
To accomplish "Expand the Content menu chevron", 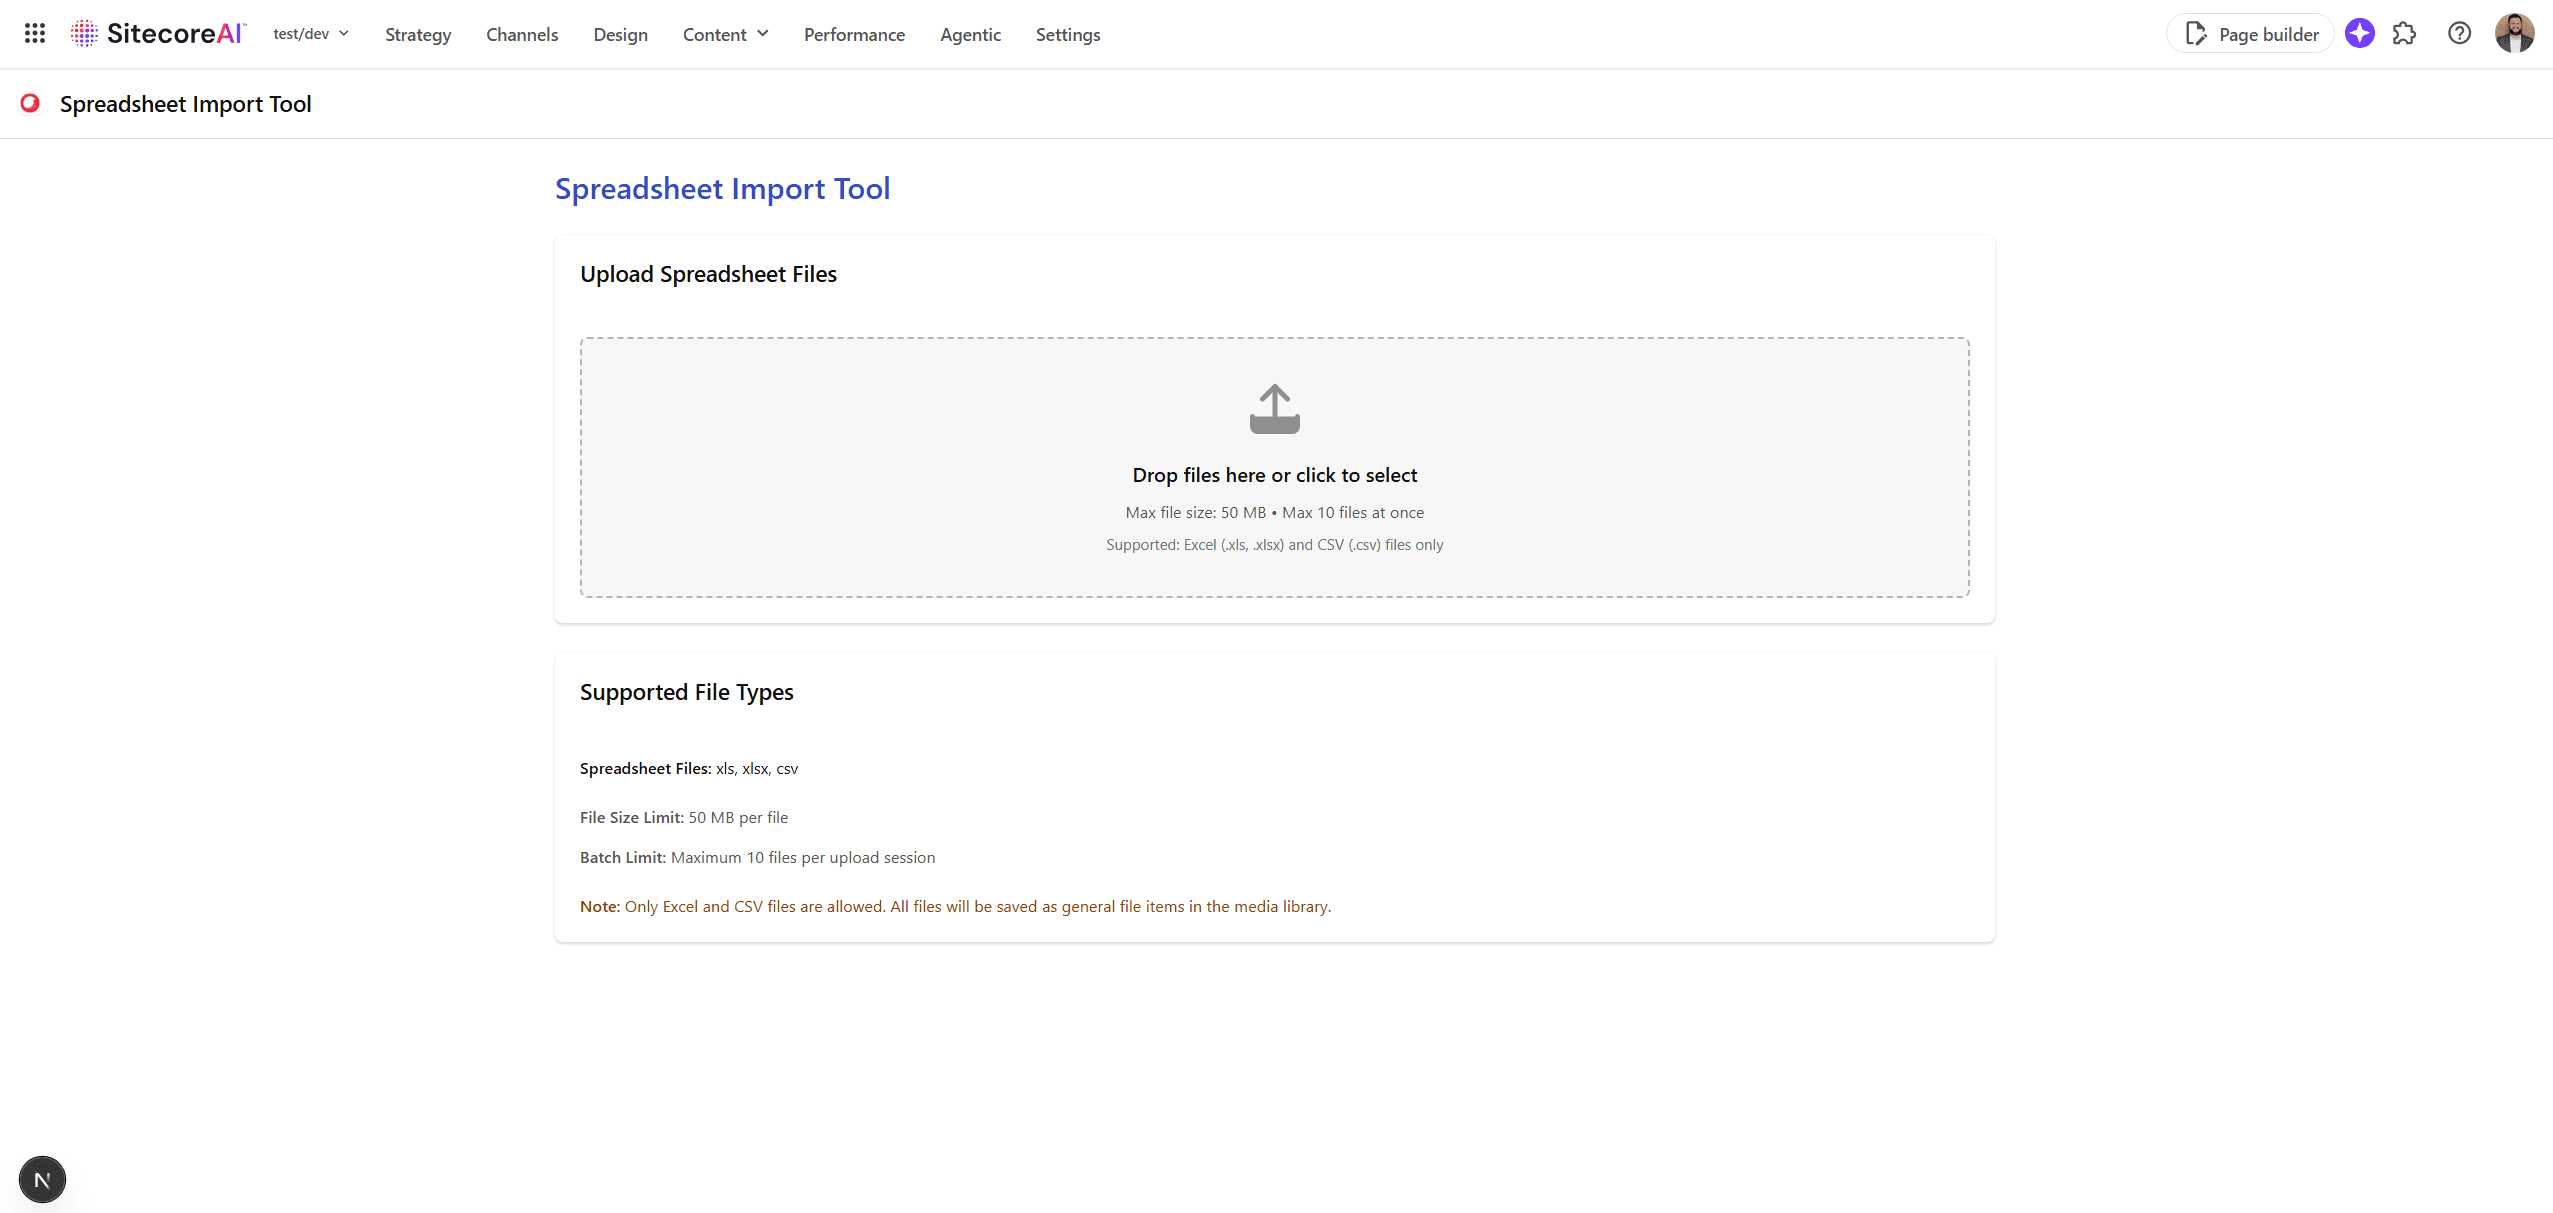I will tap(761, 33).
